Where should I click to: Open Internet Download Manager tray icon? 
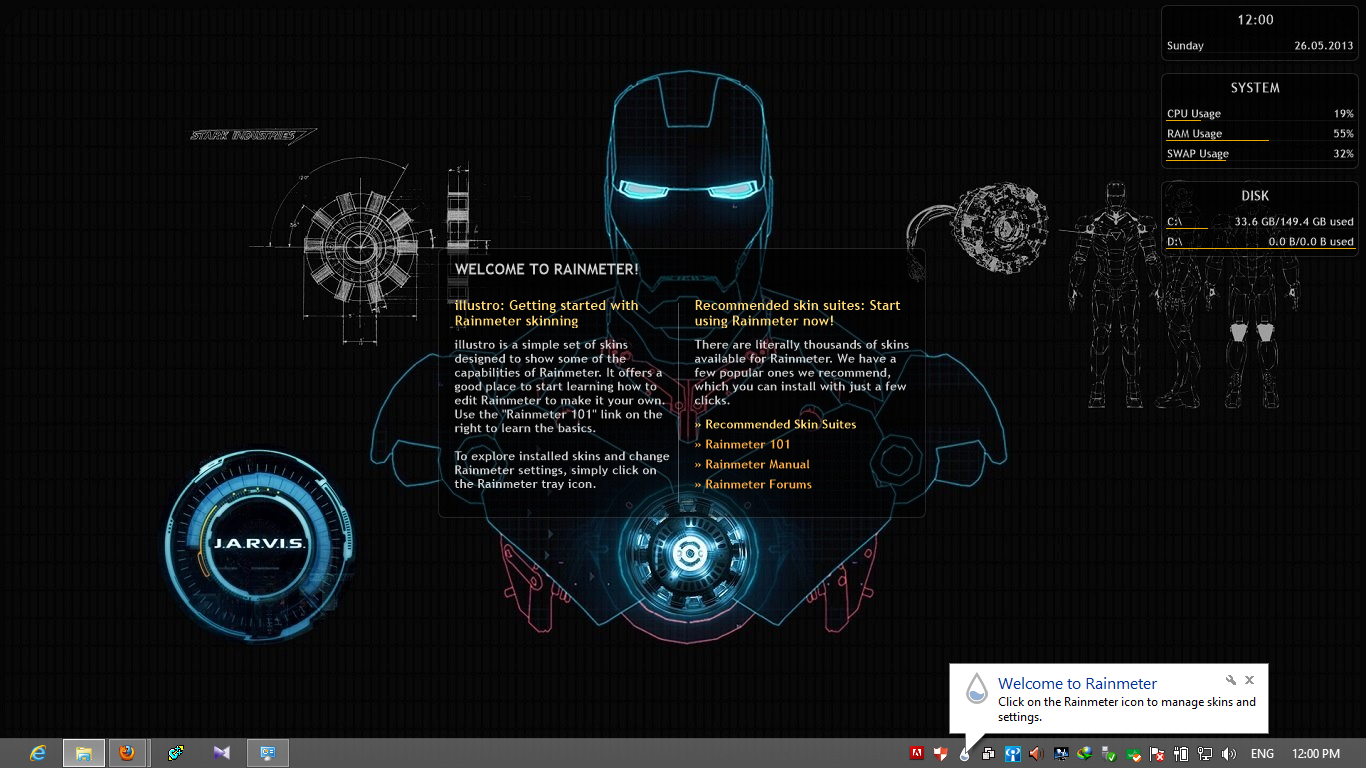1084,754
